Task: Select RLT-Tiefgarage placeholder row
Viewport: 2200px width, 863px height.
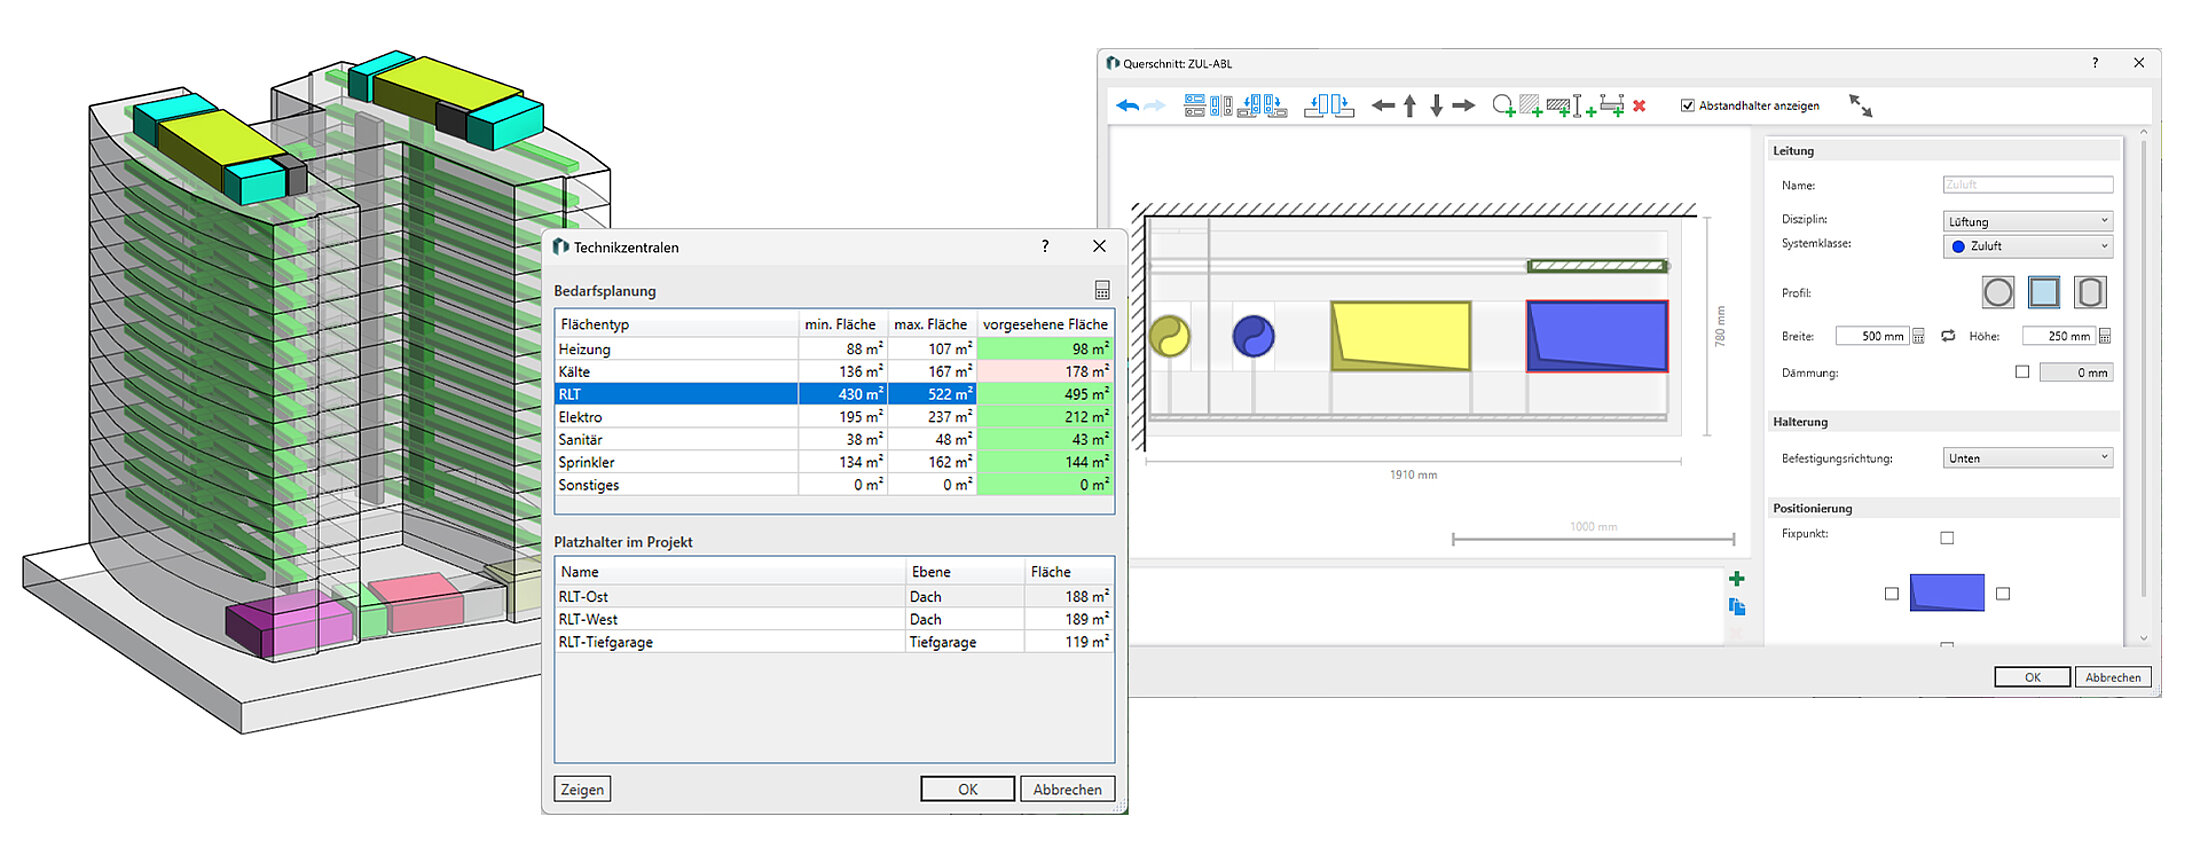Action: click(730, 642)
